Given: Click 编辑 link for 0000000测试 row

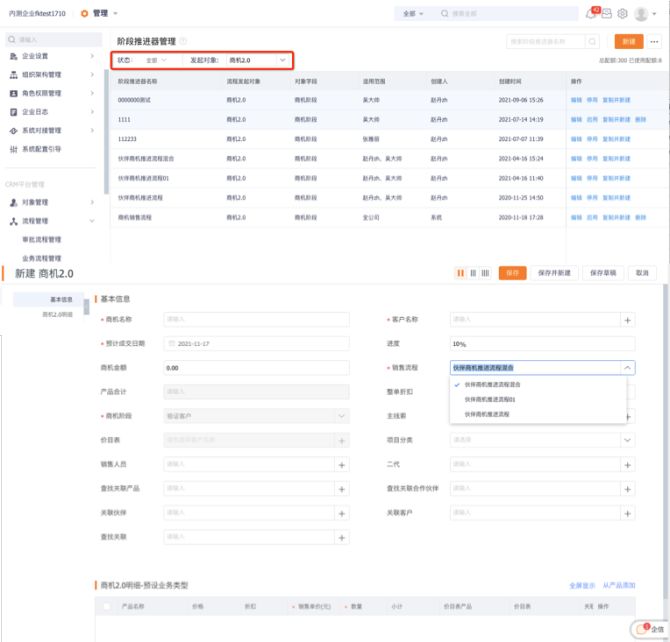Looking at the screenshot, I should click(x=576, y=101).
